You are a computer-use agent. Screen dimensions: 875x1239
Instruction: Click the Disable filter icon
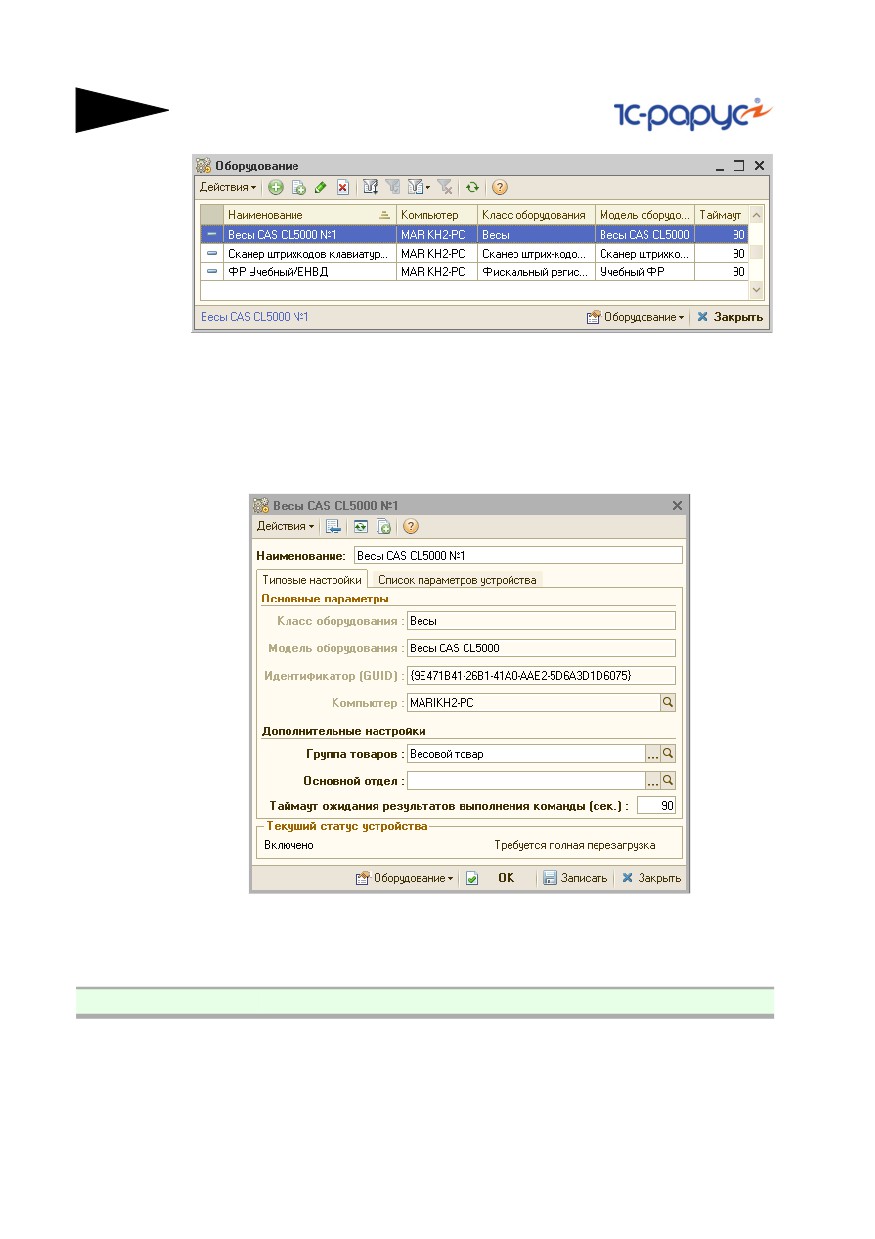[x=444, y=187]
